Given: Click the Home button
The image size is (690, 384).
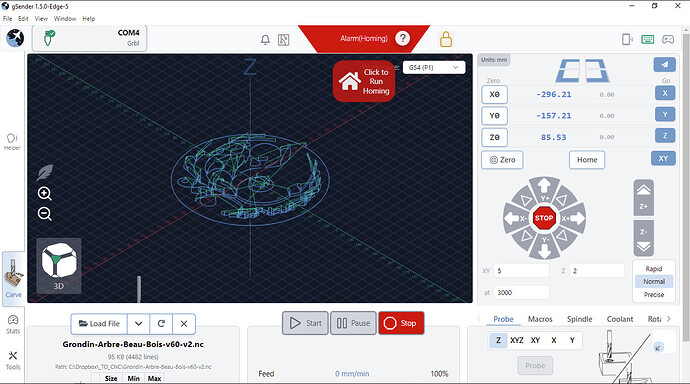Looking at the screenshot, I should 587,160.
